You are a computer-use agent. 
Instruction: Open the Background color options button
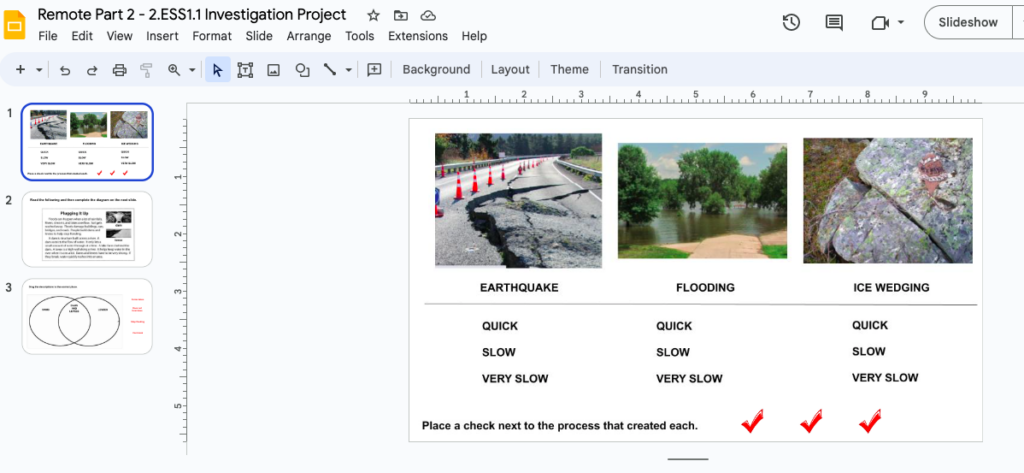pyautogui.click(x=436, y=69)
